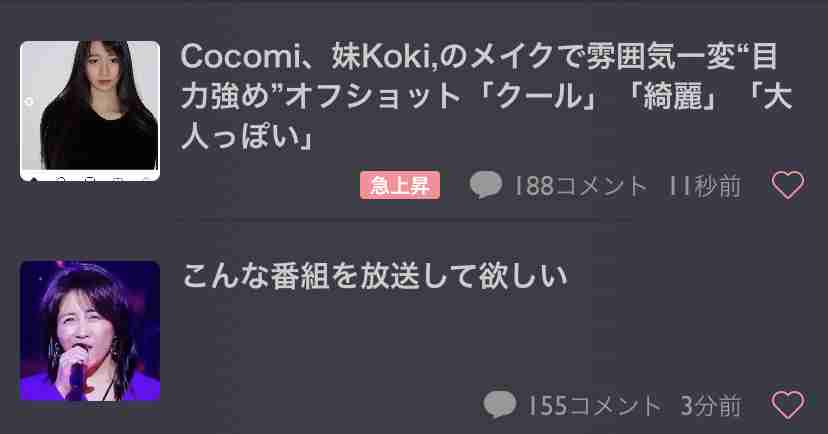Image resolution: width=828 pixels, height=434 pixels.
Task: Click the 3分前 timestamp
Action: pos(711,405)
